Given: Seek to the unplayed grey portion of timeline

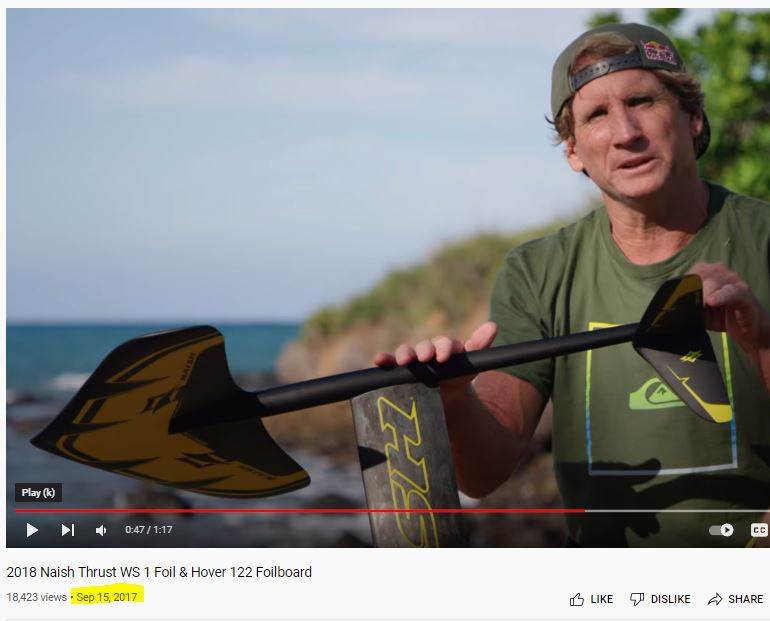Looking at the screenshot, I should [677, 511].
